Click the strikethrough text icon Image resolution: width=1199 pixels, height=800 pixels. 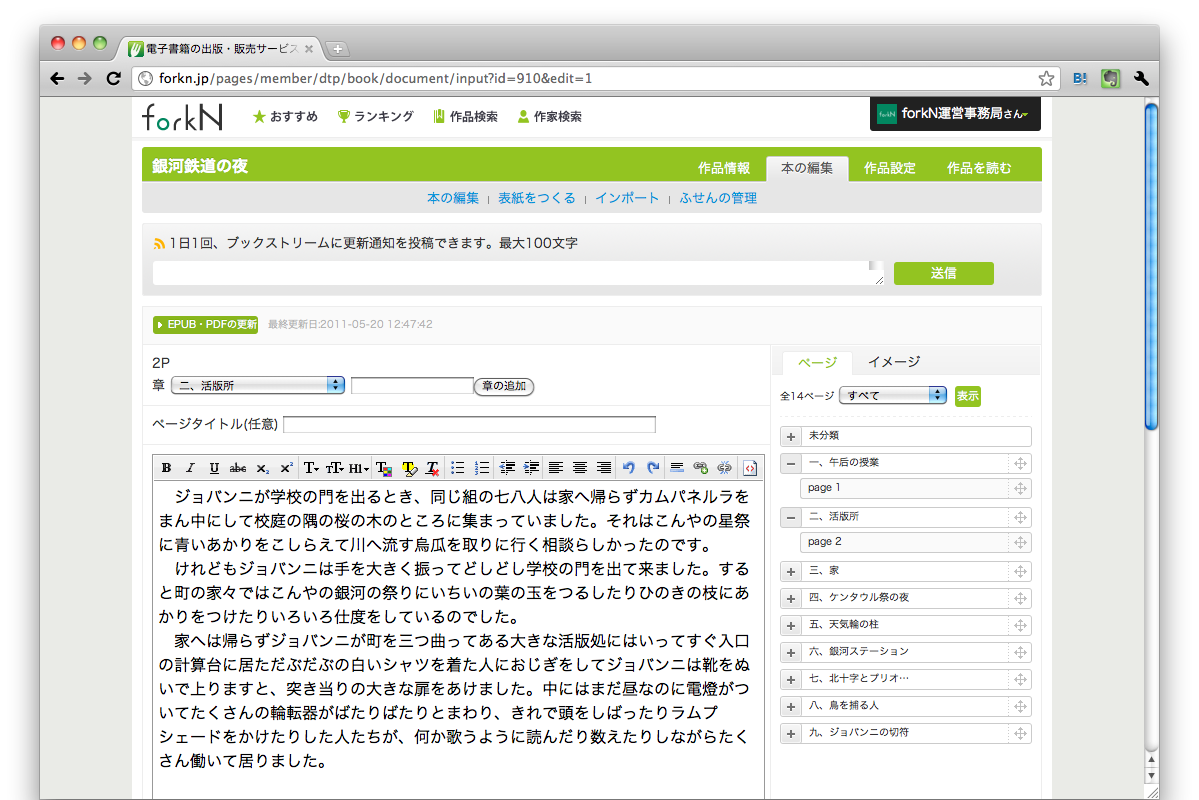pyautogui.click(x=238, y=468)
